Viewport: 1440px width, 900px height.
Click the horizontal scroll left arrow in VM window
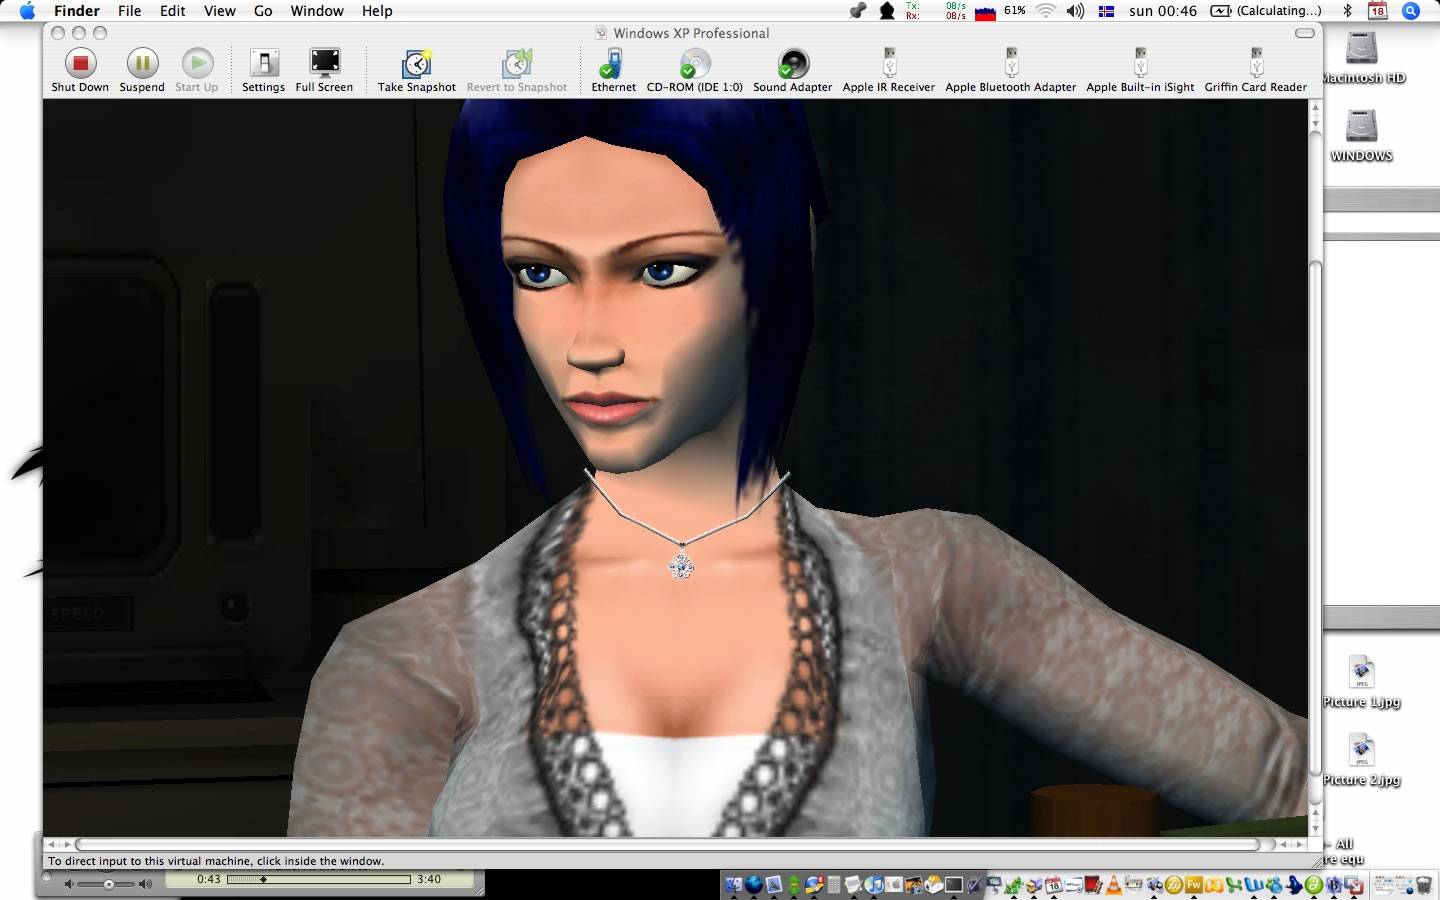(x=52, y=845)
